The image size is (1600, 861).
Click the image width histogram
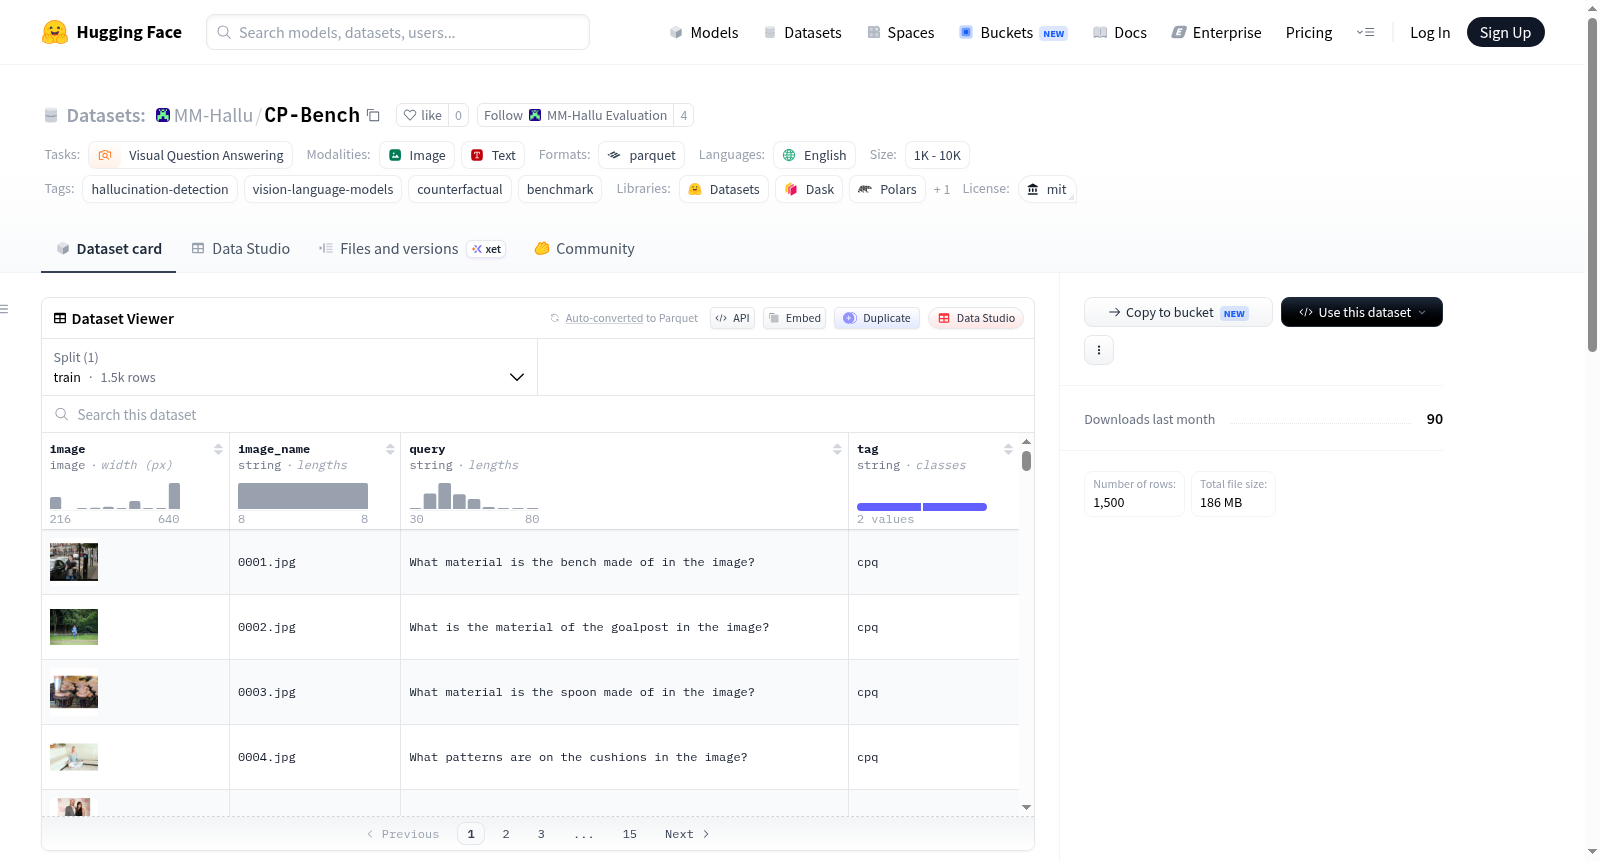(115, 495)
